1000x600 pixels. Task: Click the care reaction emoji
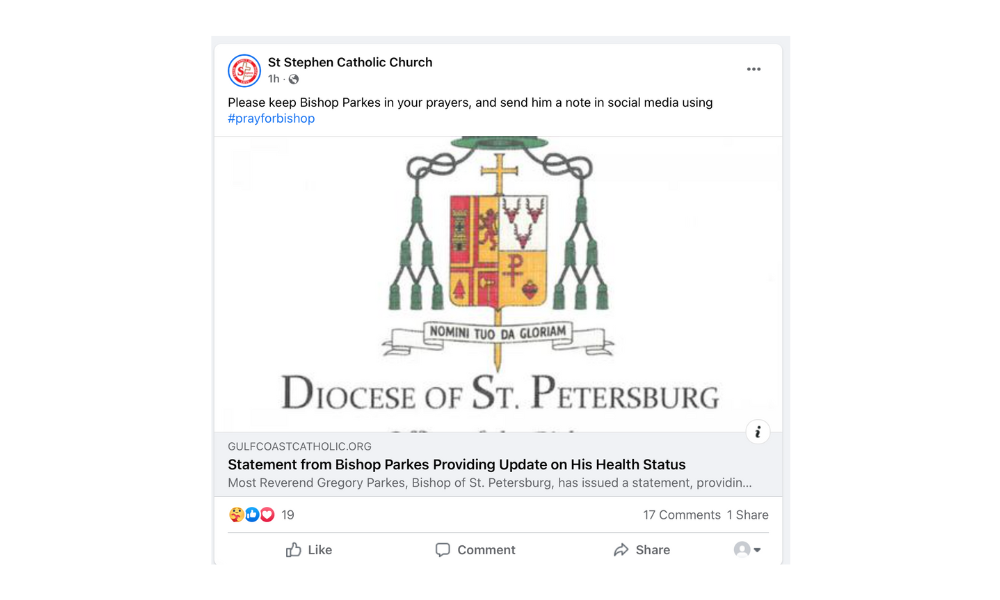pos(235,514)
